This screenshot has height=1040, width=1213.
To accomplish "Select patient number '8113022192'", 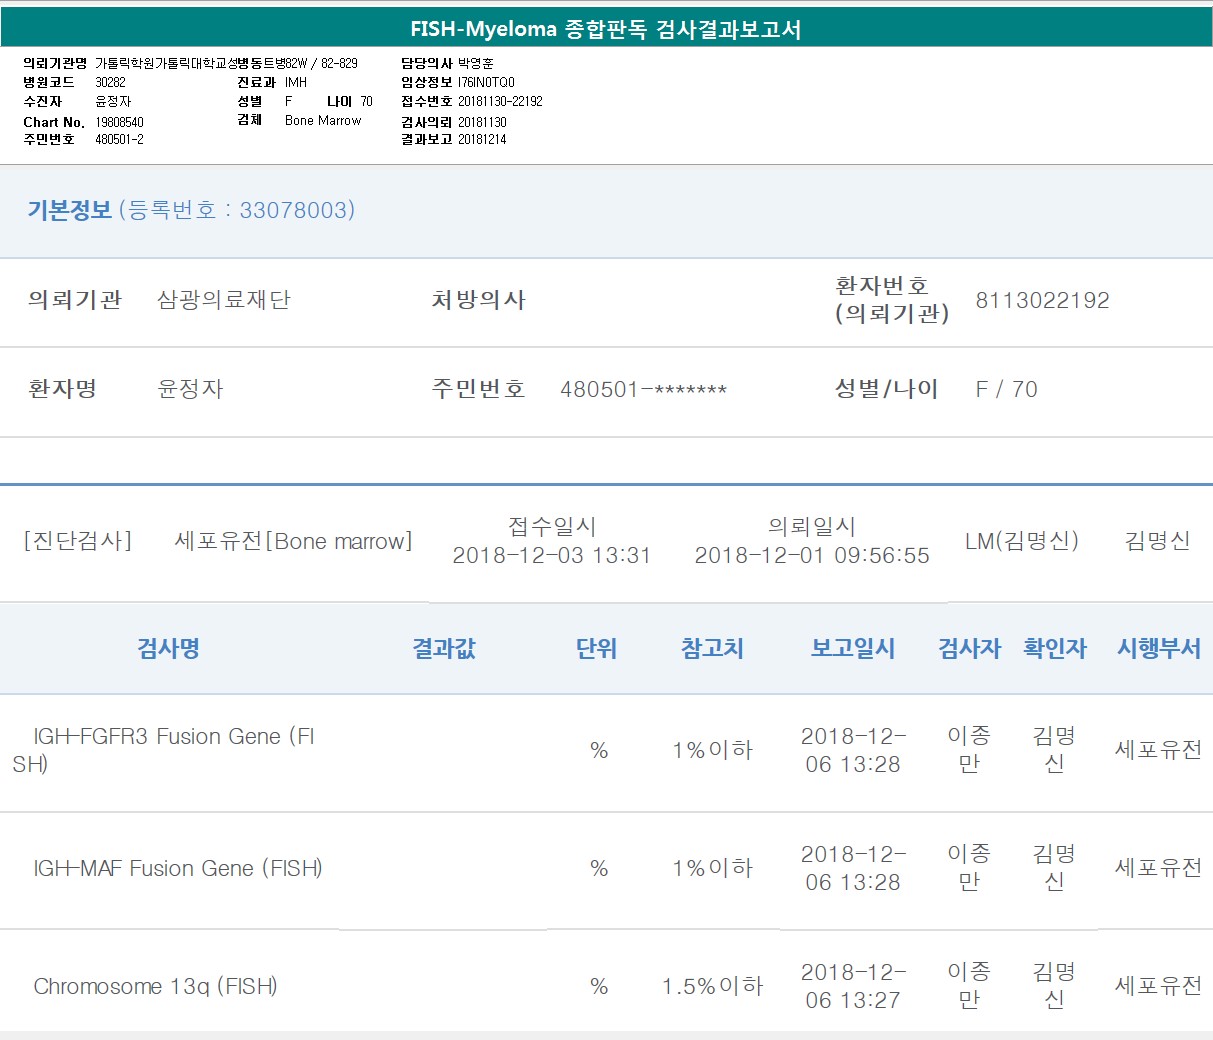I will tap(1042, 300).
